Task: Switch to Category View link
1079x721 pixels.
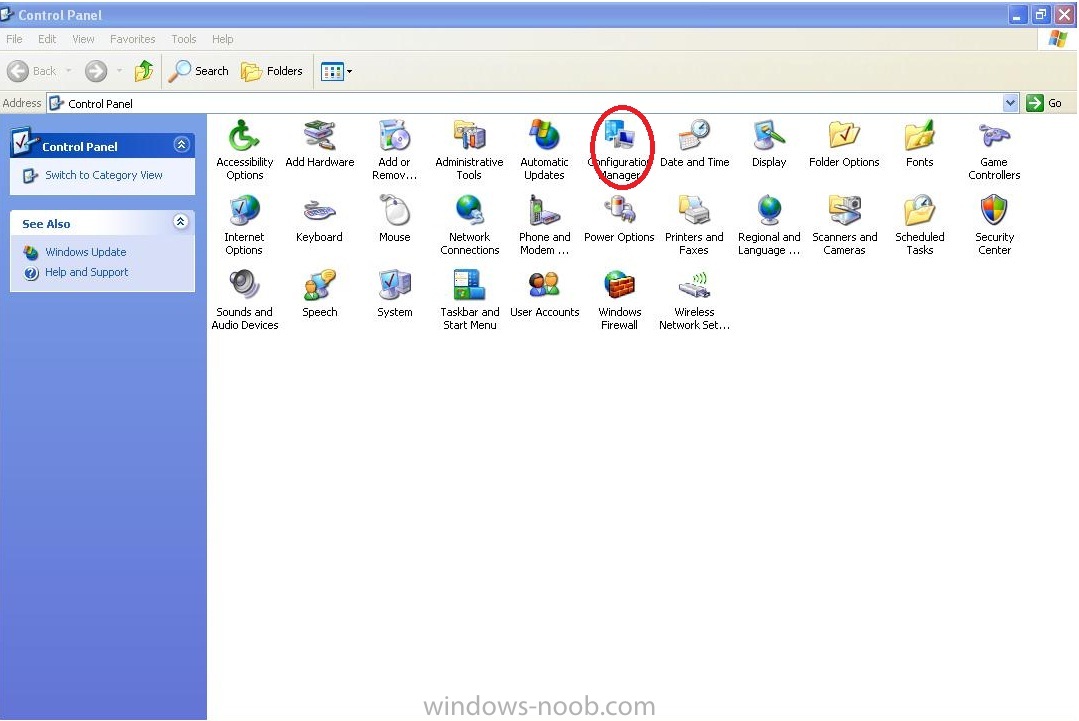Action: [103, 175]
